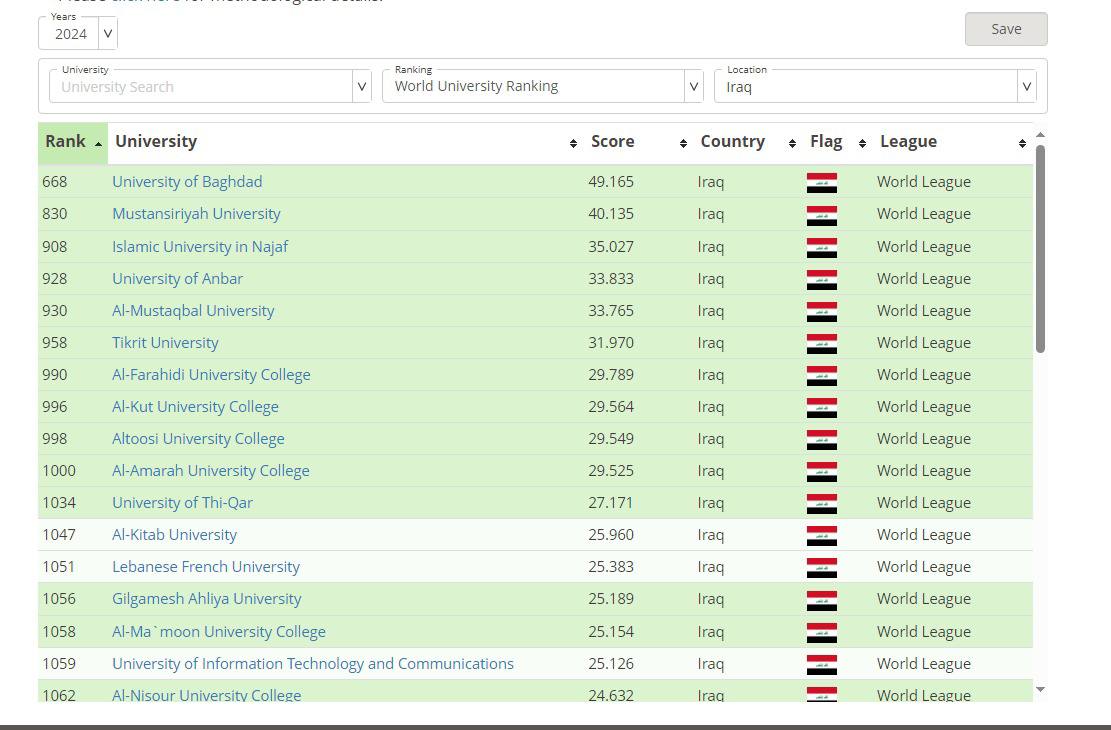Click the Save button
This screenshot has width=1111, height=730.
point(1005,29)
